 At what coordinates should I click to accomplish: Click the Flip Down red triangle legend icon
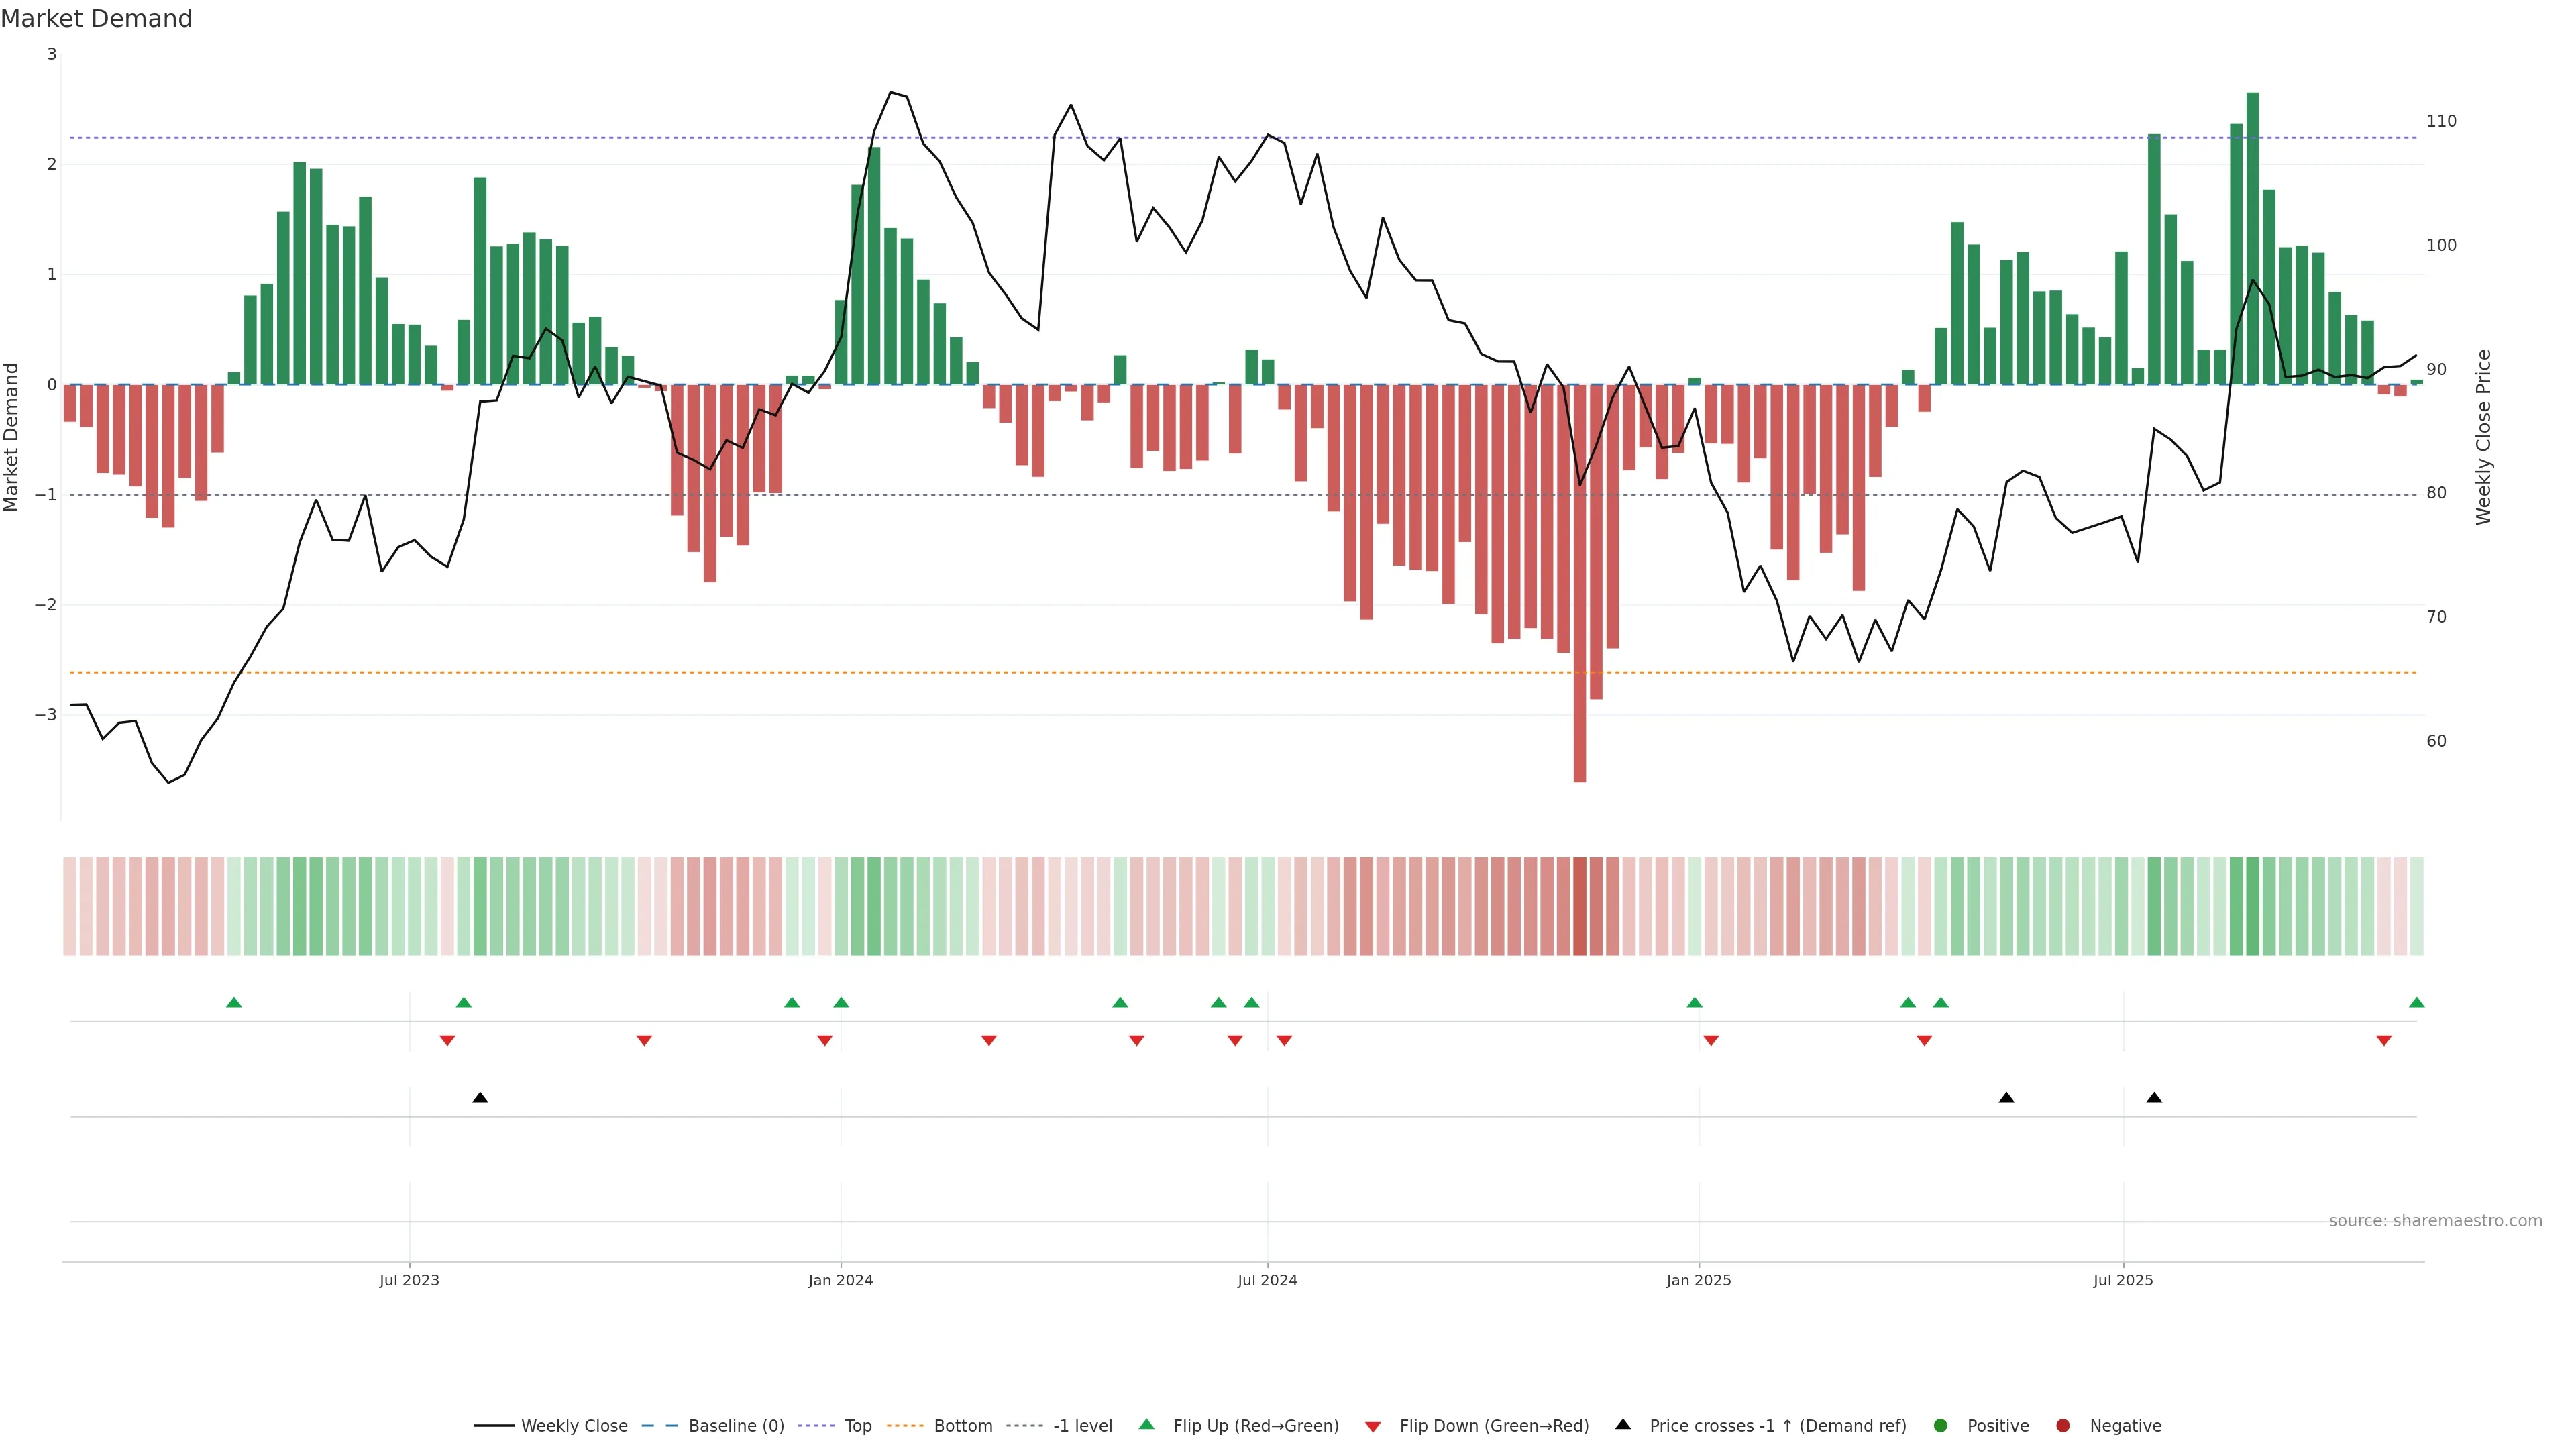click(1373, 1426)
